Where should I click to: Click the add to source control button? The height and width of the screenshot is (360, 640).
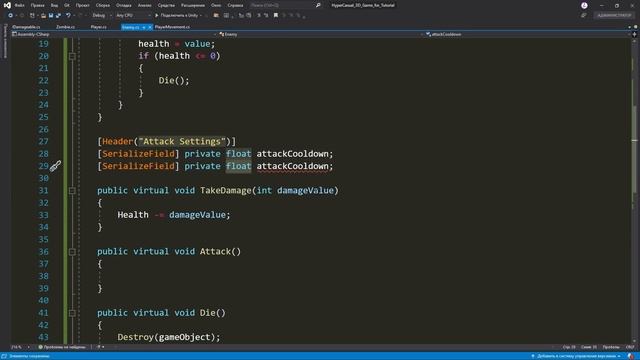click(x=576, y=356)
